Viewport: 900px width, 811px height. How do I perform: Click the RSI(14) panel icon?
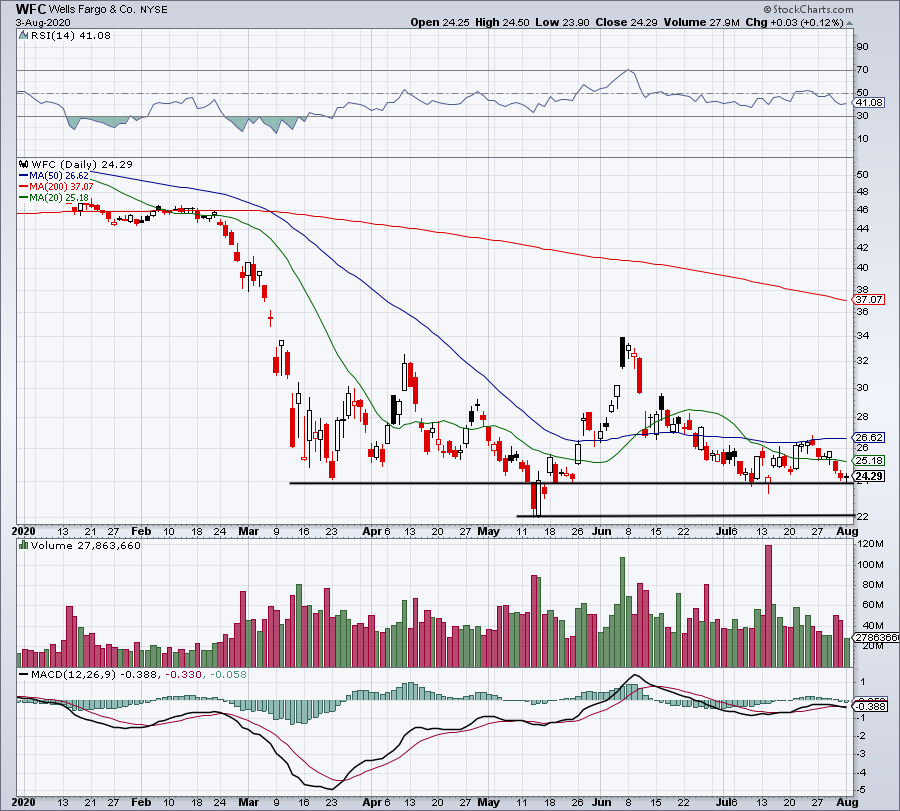pos(23,36)
